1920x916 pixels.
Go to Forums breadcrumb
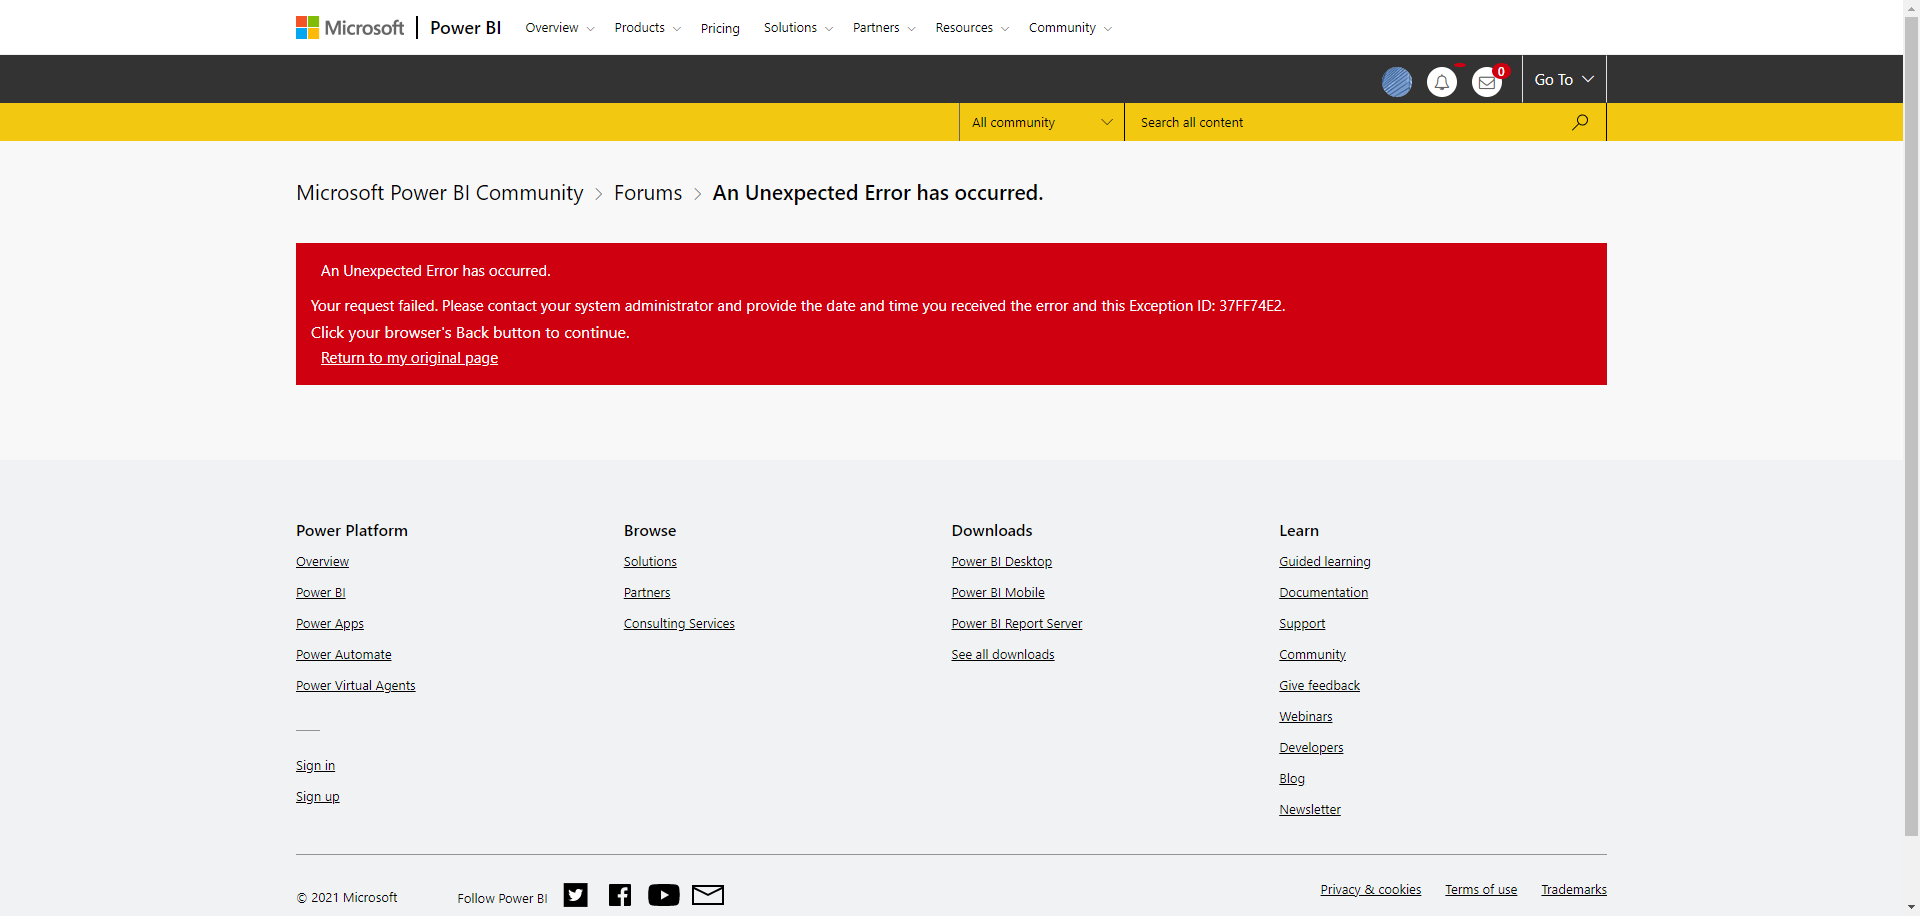pyautogui.click(x=648, y=193)
